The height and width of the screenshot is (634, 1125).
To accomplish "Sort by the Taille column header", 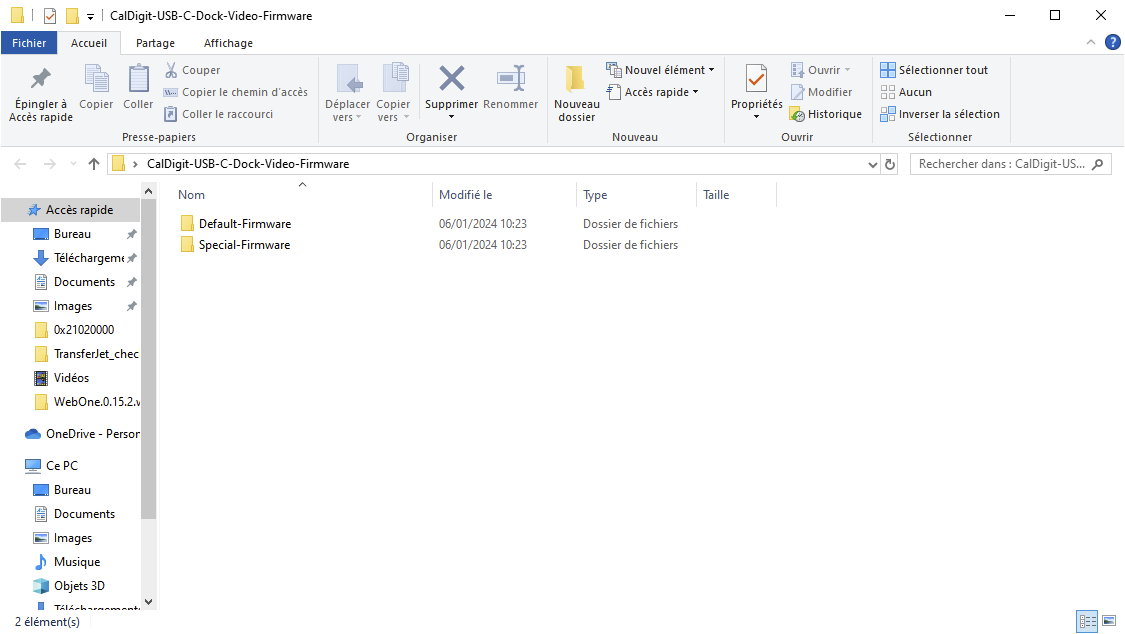I will [x=736, y=195].
